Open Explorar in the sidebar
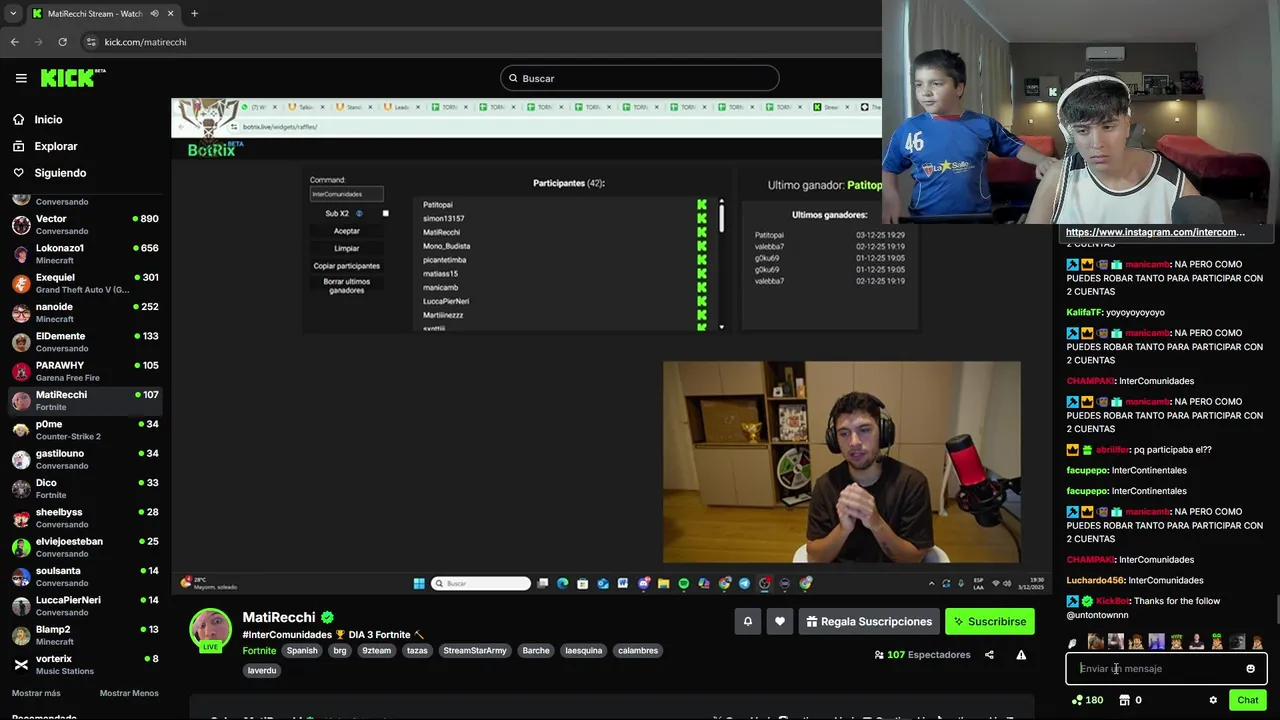1280x720 pixels. point(55,146)
